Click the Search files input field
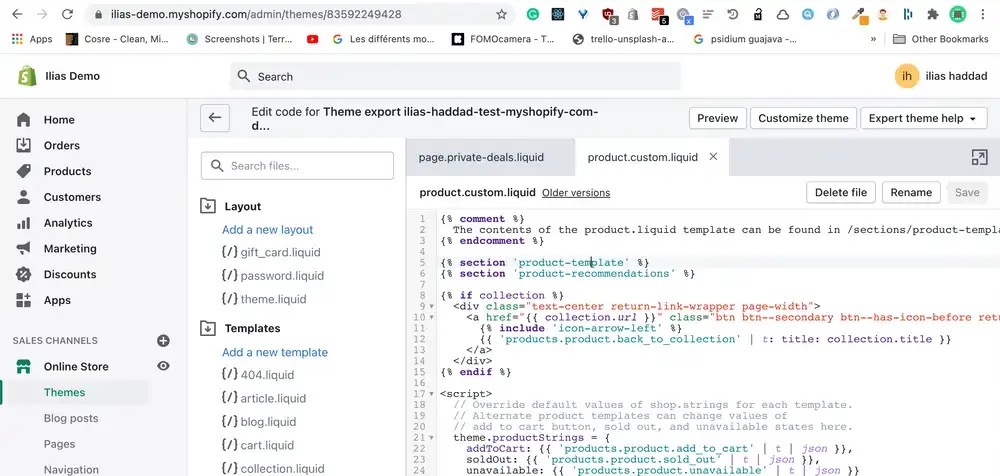Viewport: 1000px width, 476px height. (x=297, y=166)
